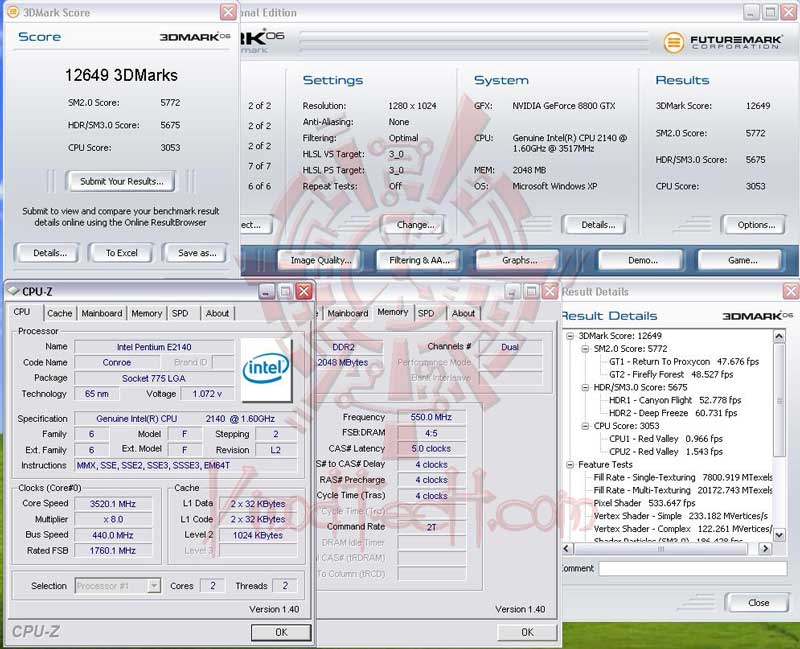Image resolution: width=800 pixels, height=649 pixels.
Task: Select Fill Rate - Multi-Texturing row
Action: (683, 490)
